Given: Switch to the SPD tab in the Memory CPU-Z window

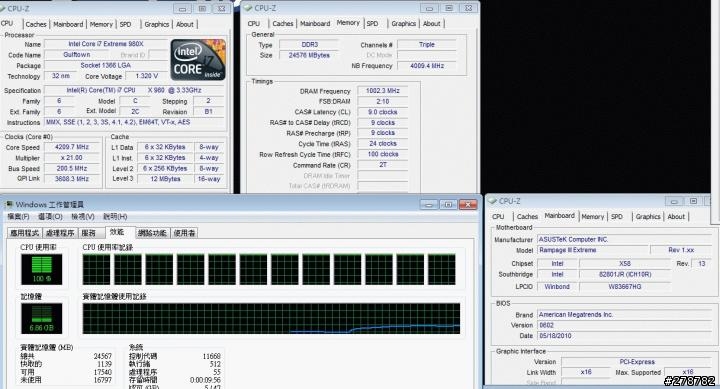Looking at the screenshot, I should (x=372, y=23).
